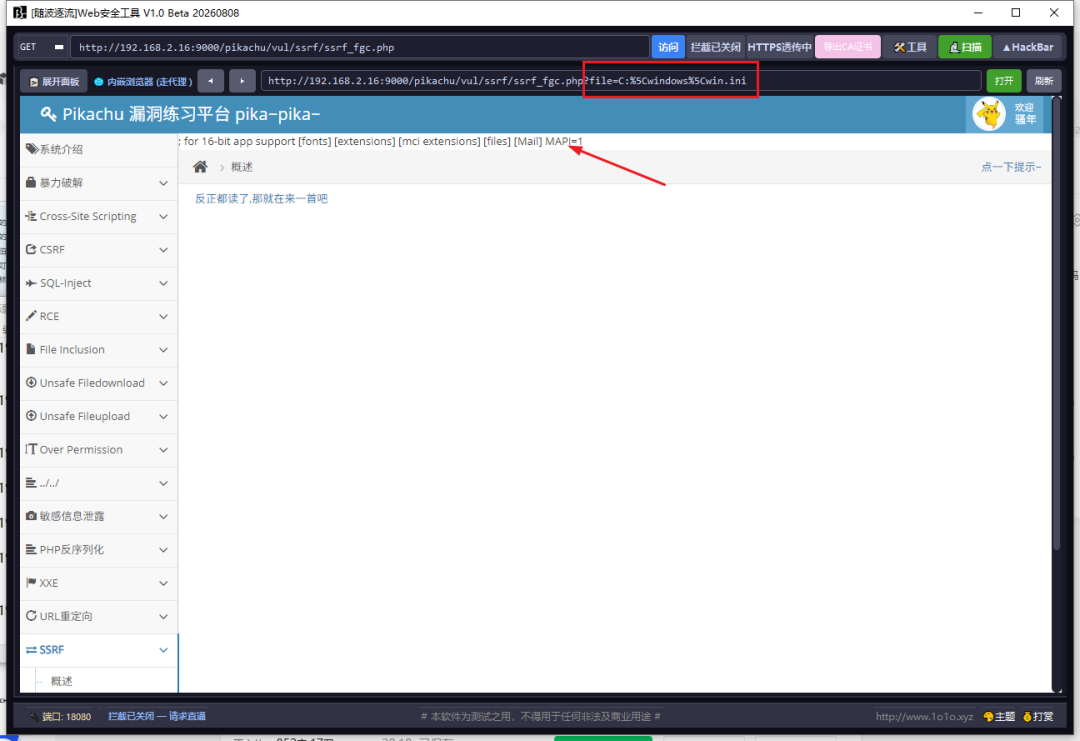The height and width of the screenshot is (741, 1080).
Task: Open the HackBar panel
Action: pyautogui.click(x=1028, y=47)
